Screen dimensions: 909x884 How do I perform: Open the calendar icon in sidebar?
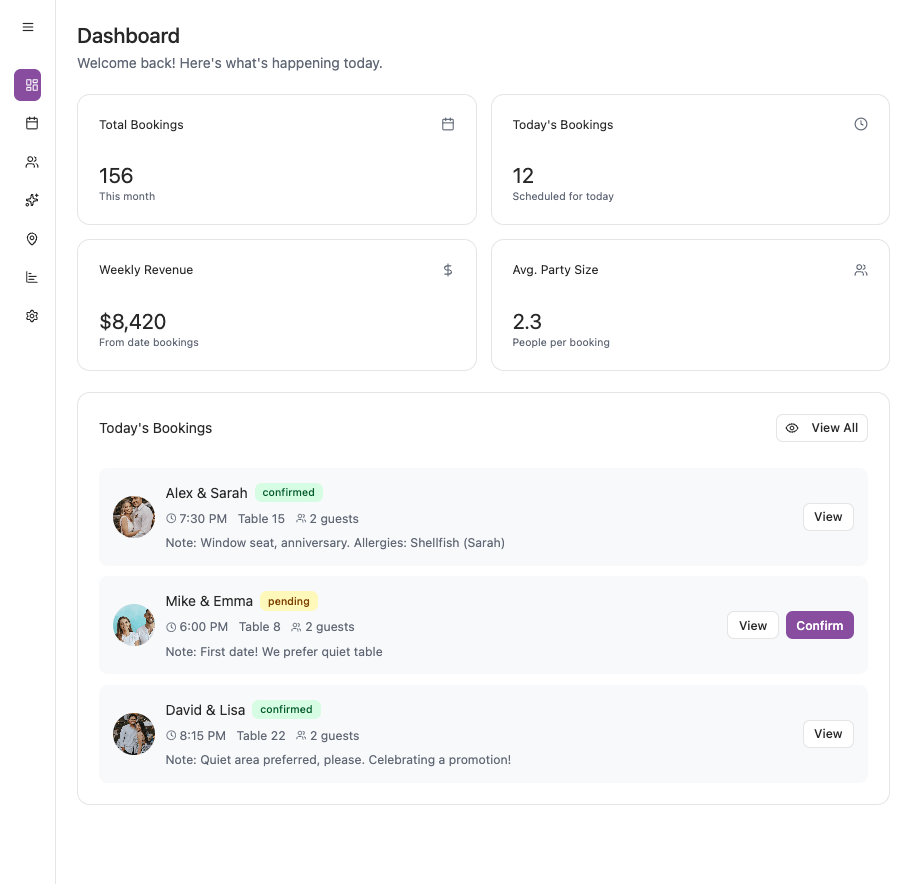(32, 123)
